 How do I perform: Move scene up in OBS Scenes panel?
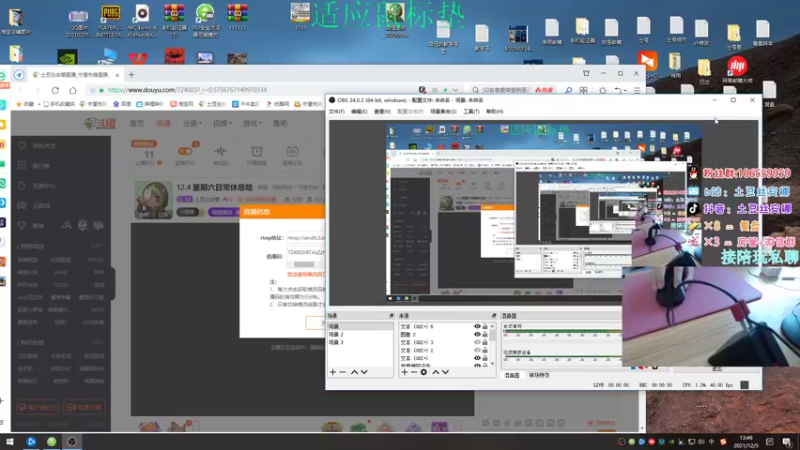point(354,372)
